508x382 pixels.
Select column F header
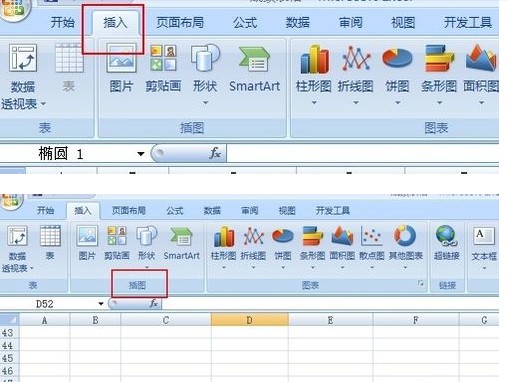point(416,320)
